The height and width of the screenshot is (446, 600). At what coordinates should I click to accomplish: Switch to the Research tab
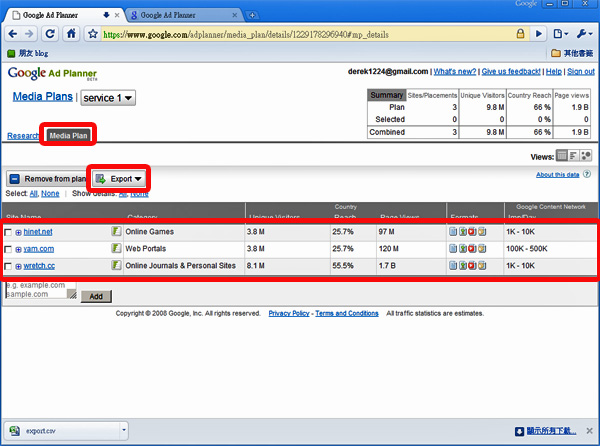23,136
